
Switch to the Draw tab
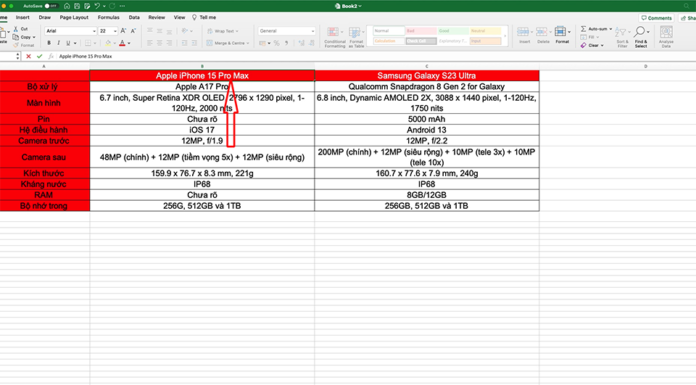pyautogui.click(x=44, y=17)
